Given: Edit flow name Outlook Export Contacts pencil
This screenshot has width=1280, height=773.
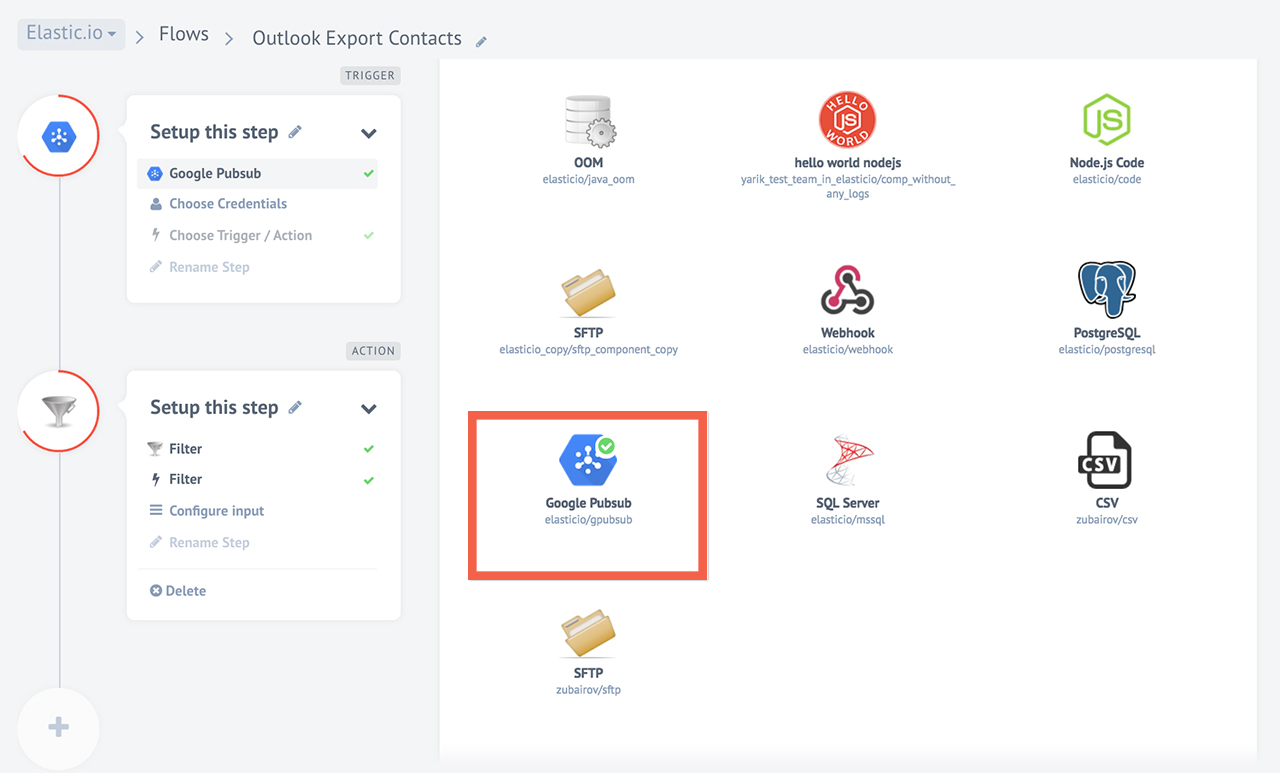Looking at the screenshot, I should (481, 41).
